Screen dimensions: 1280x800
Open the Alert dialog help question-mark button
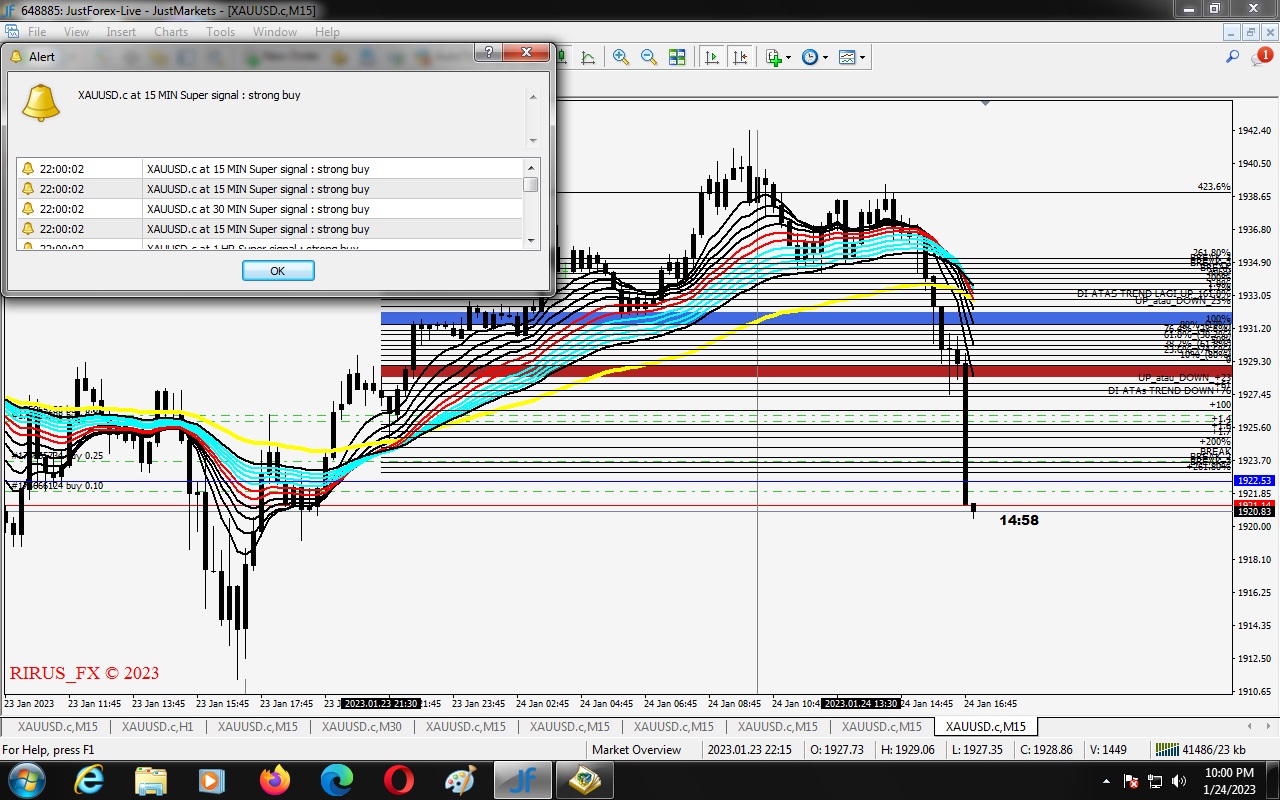point(488,52)
